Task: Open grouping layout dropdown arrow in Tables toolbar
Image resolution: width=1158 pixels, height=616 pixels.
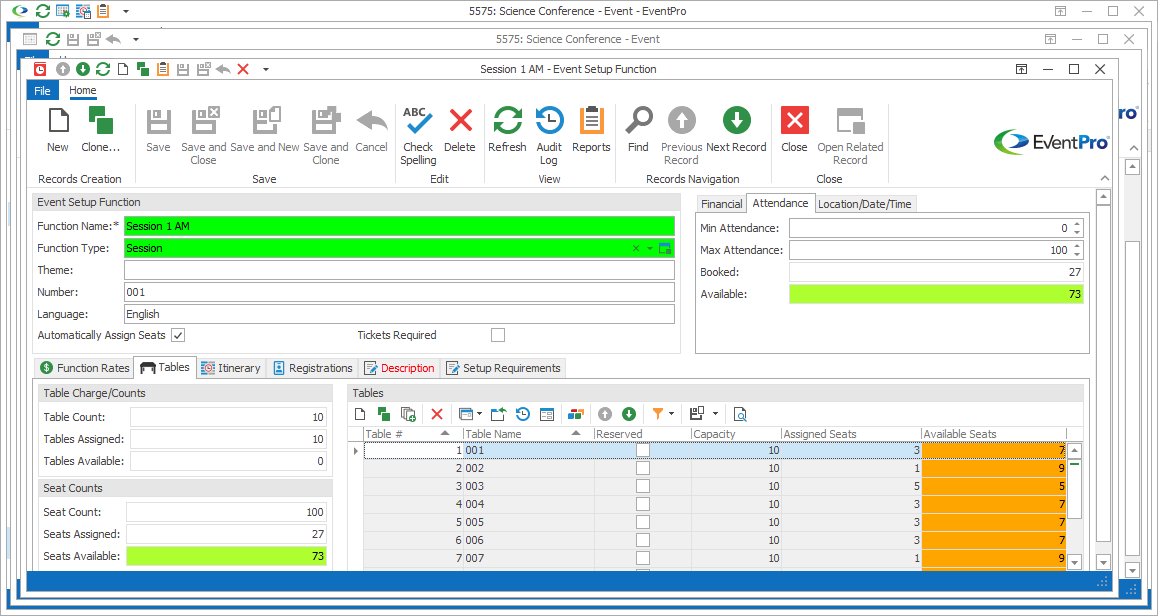Action: (715, 414)
